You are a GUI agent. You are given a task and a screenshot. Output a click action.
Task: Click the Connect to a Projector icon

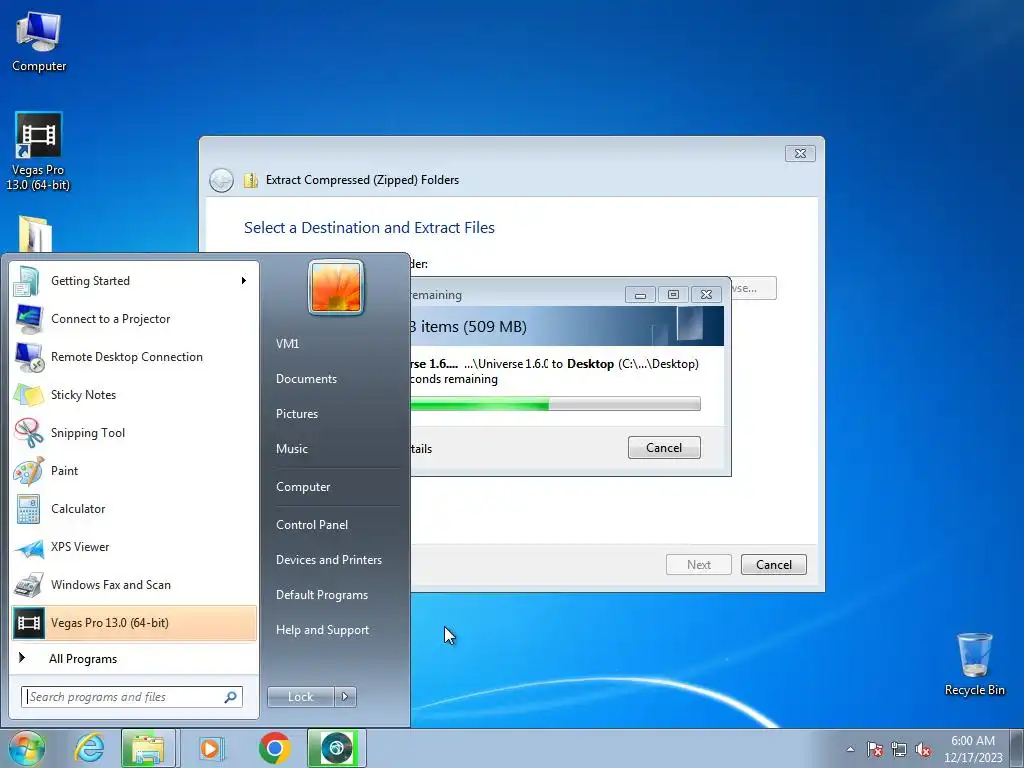(29, 319)
